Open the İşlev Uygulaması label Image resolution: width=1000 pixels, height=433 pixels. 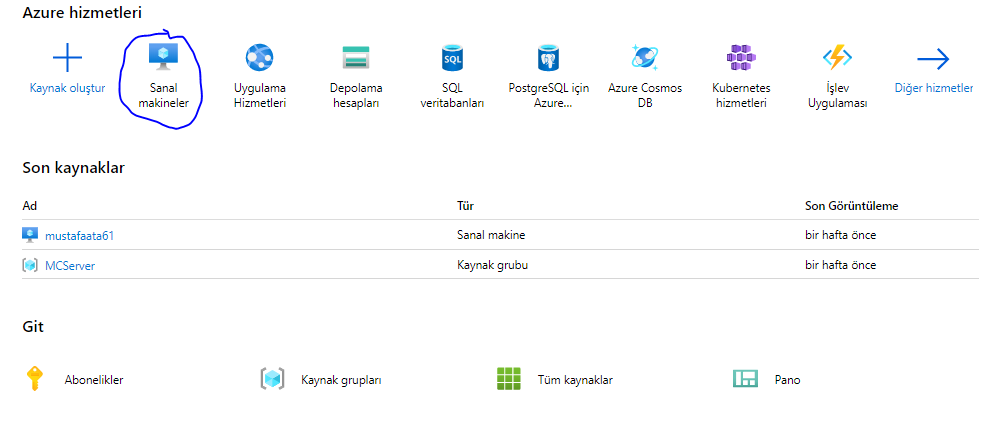coord(837,96)
